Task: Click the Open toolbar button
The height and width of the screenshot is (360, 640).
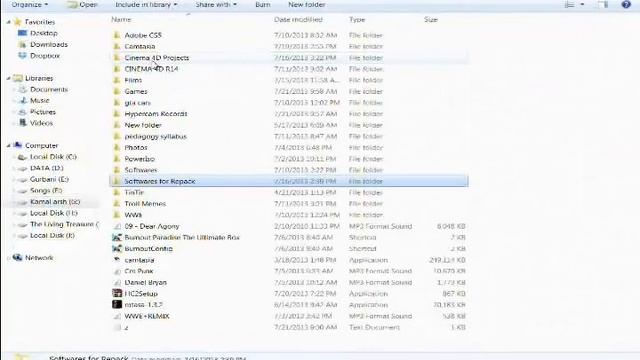Action: [x=82, y=5]
